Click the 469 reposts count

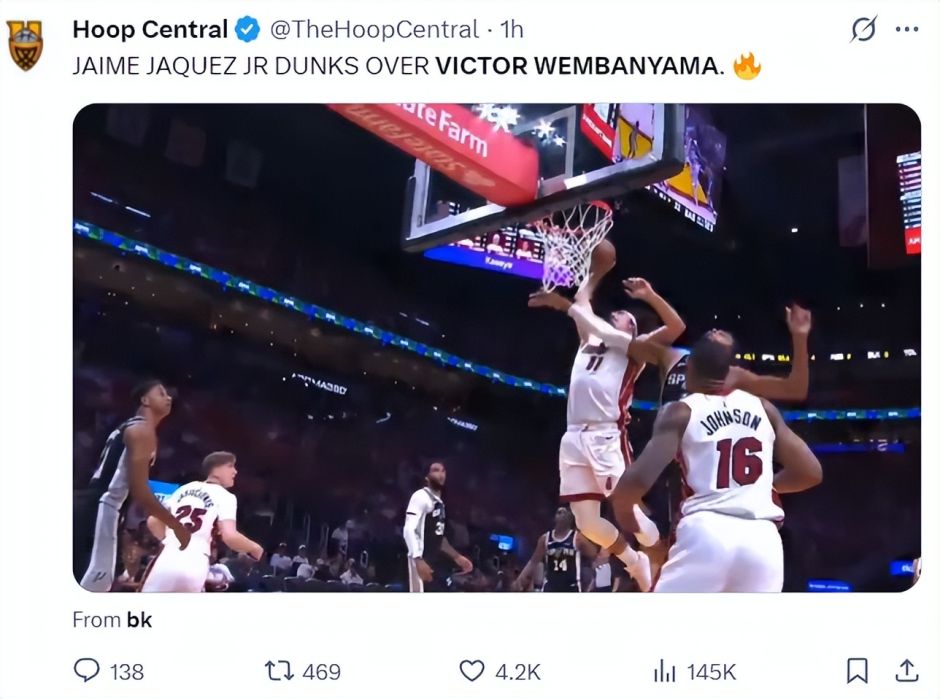pos(321,672)
